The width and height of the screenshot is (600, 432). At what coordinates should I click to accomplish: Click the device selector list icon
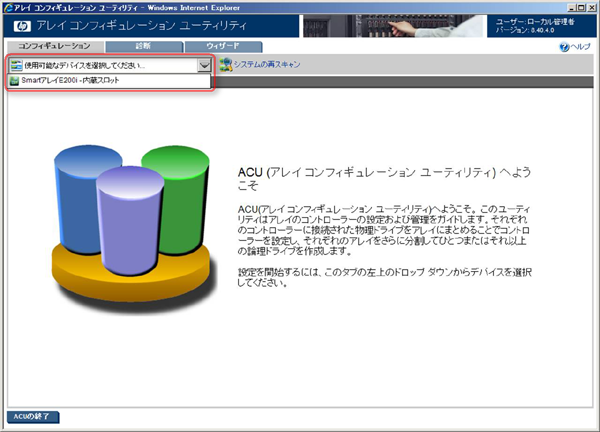[16, 65]
